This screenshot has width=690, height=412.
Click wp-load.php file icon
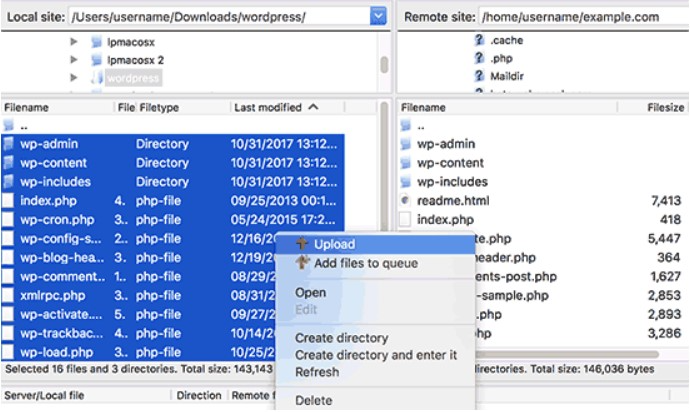(x=8, y=352)
